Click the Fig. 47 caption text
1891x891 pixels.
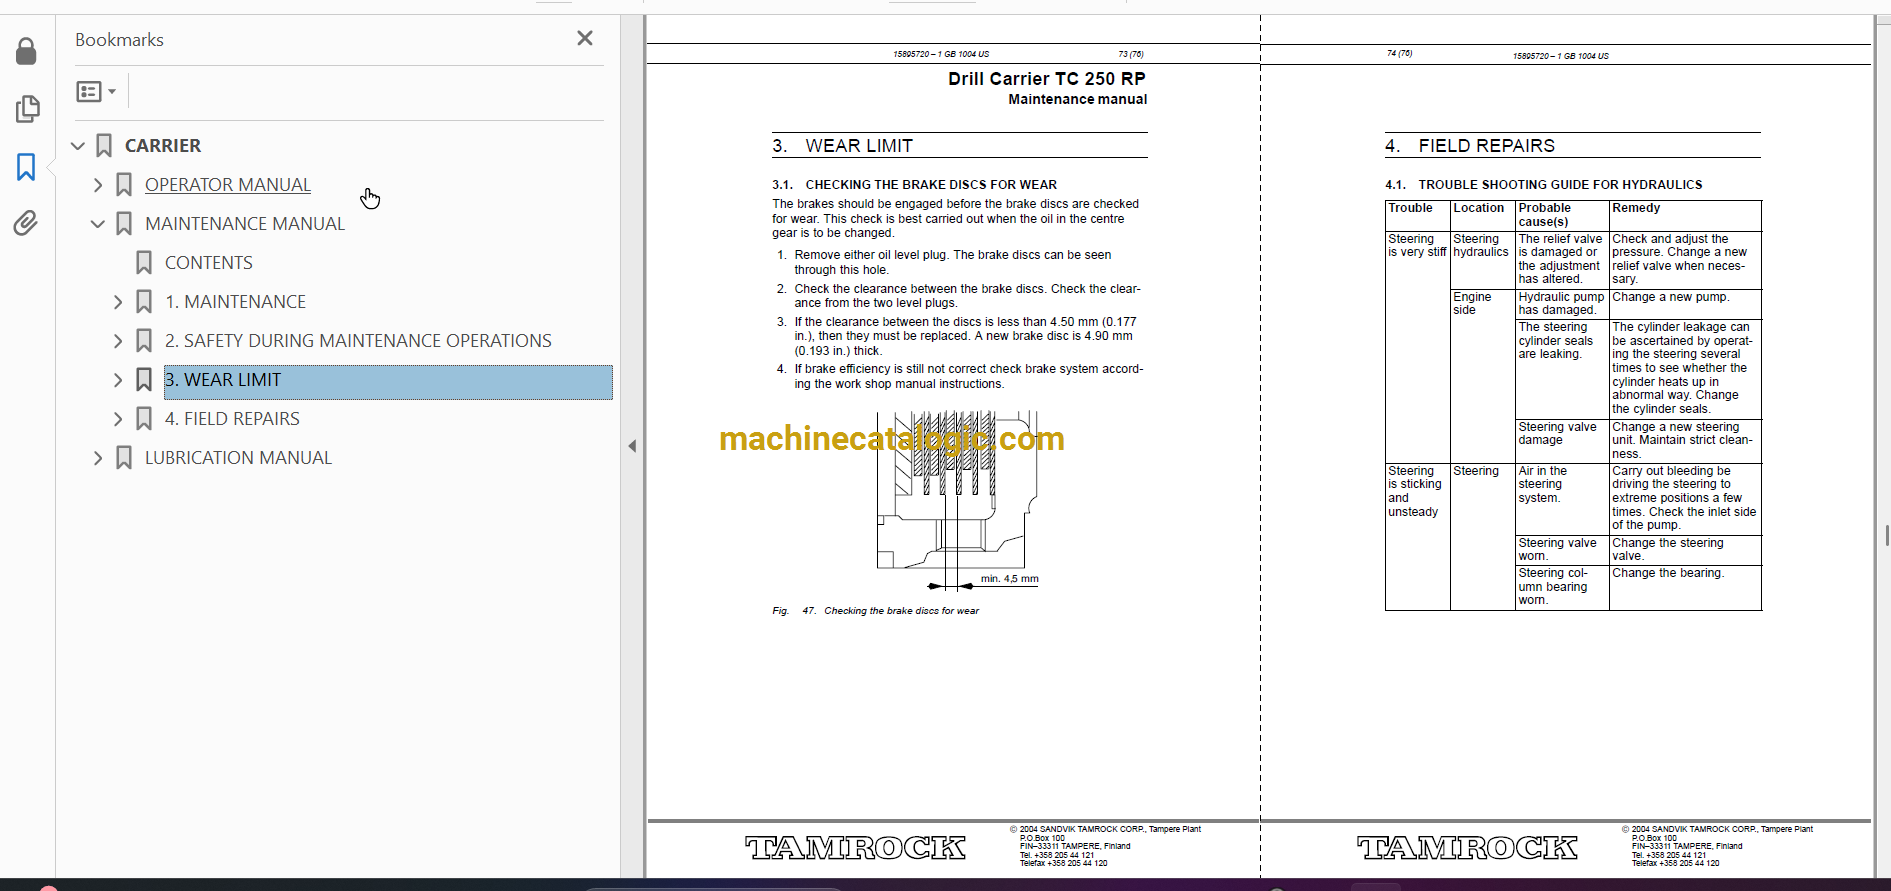(876, 611)
